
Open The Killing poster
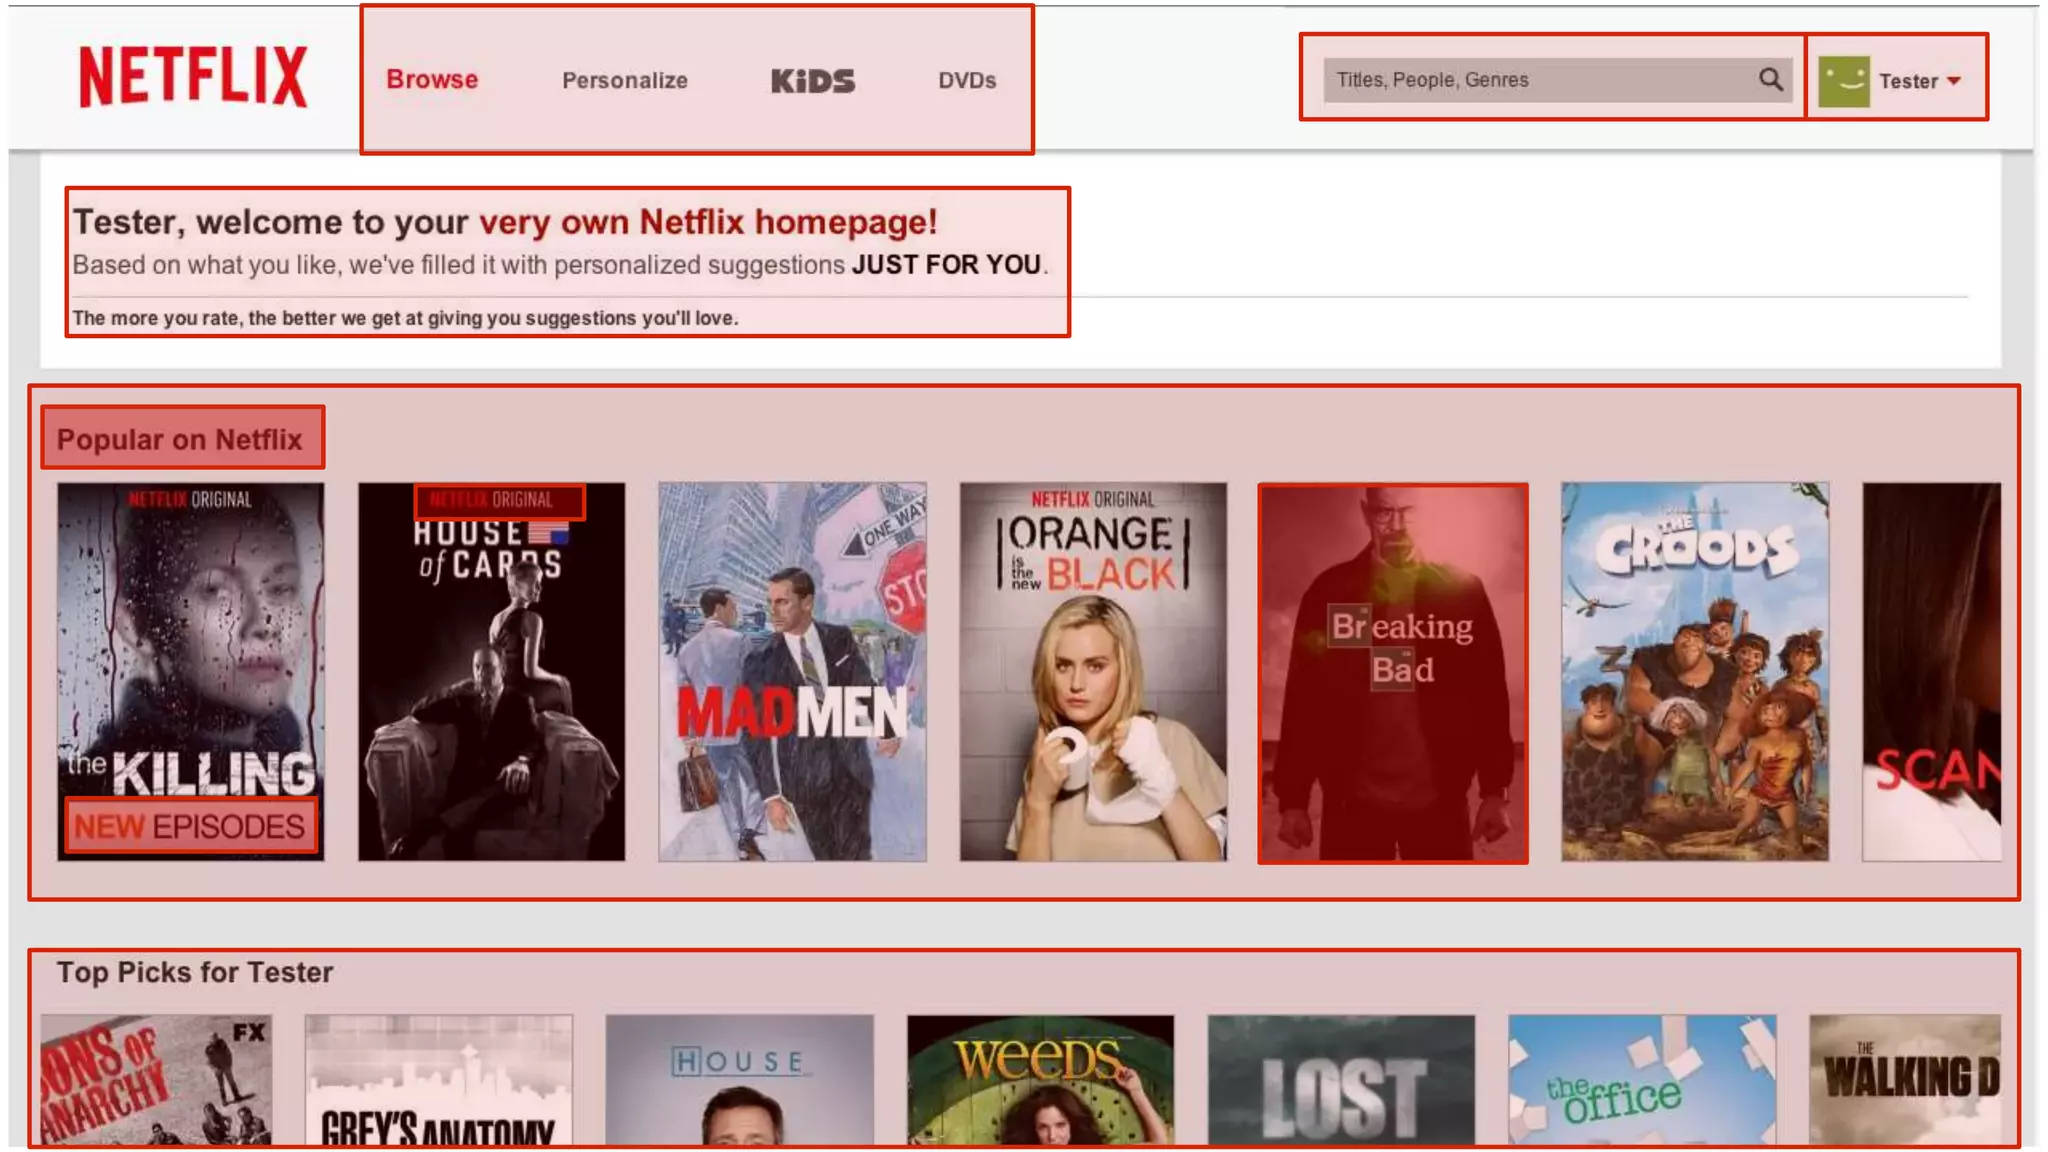click(190, 671)
